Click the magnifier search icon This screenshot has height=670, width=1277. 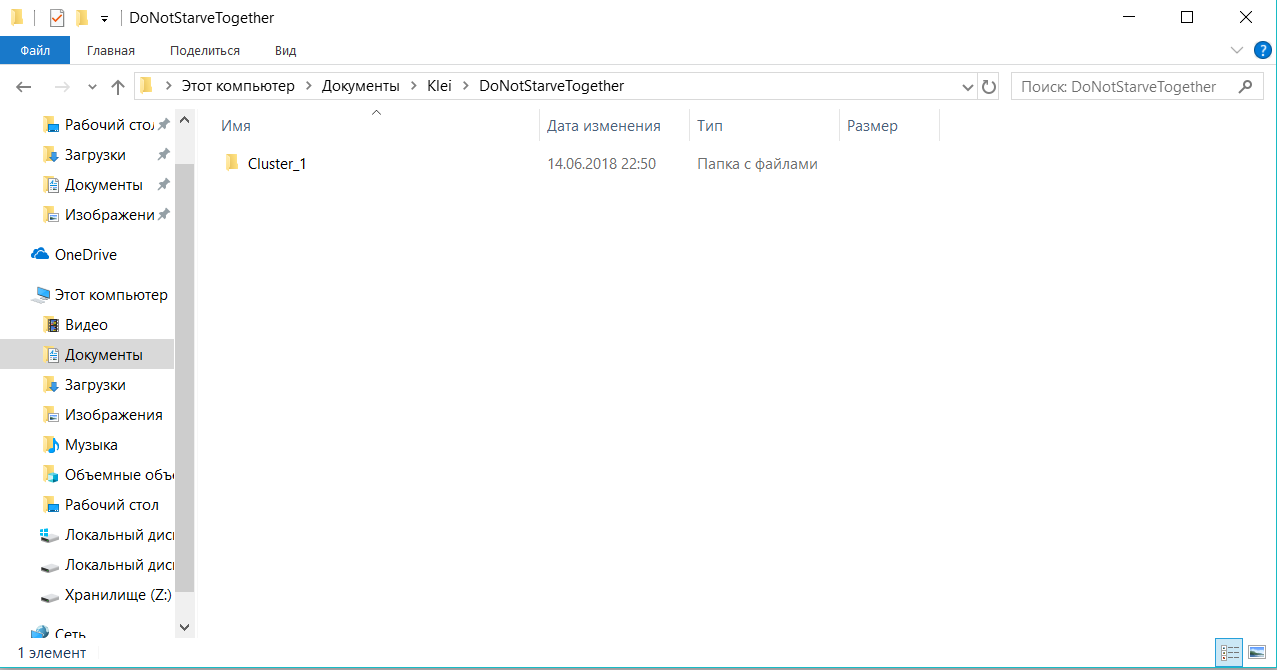pyautogui.click(x=1245, y=87)
